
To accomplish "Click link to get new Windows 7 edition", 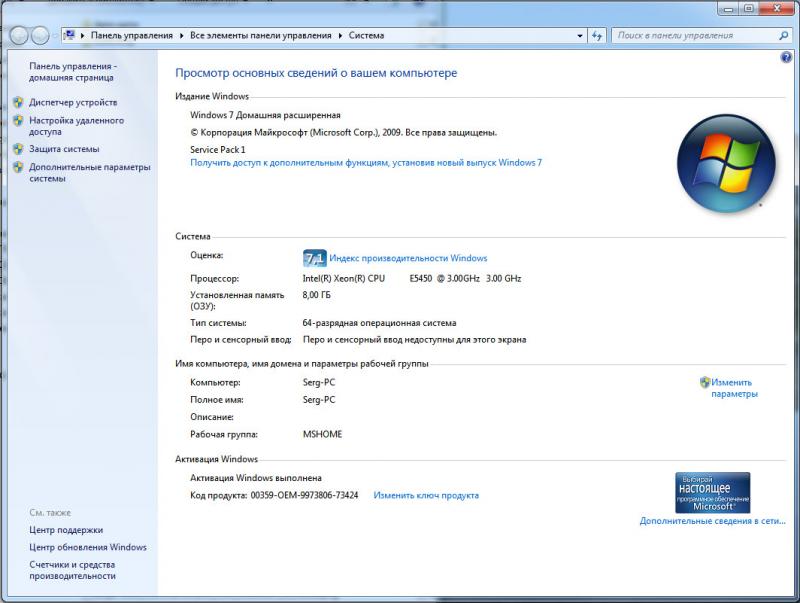I will click(366, 163).
